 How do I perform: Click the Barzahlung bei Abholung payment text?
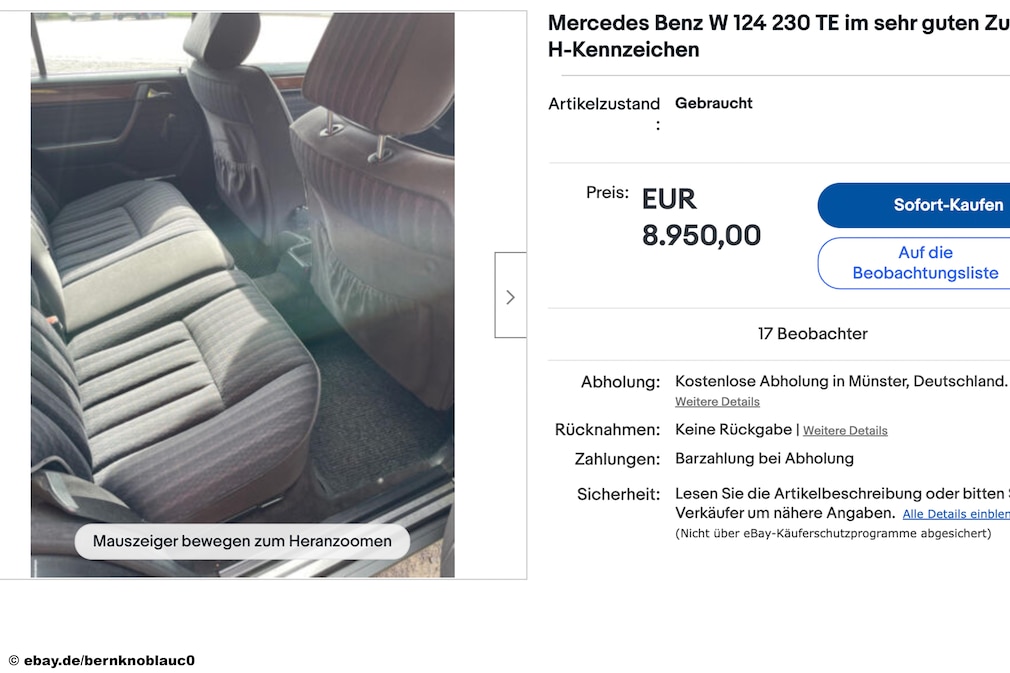(764, 459)
